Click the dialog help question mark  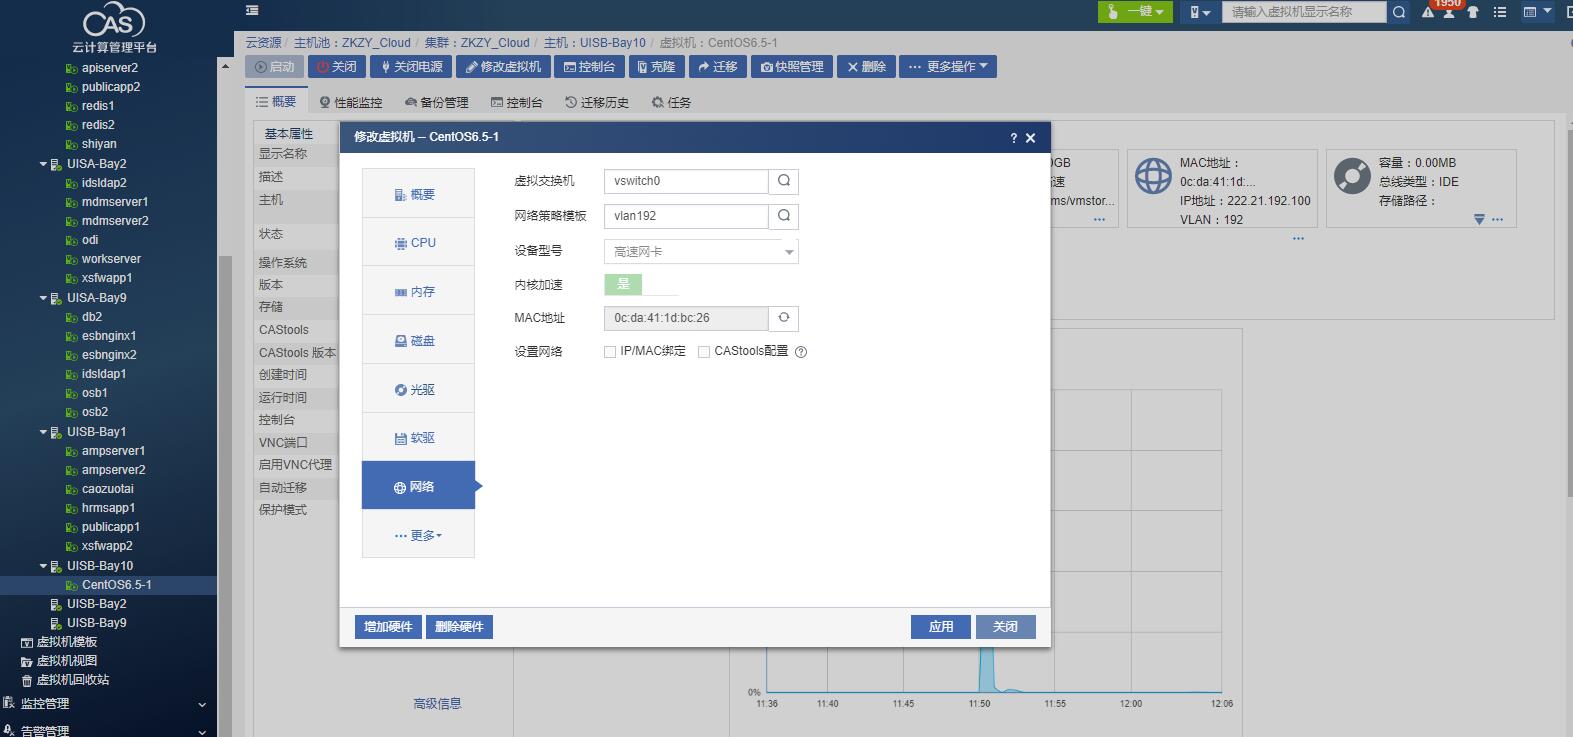click(1013, 138)
